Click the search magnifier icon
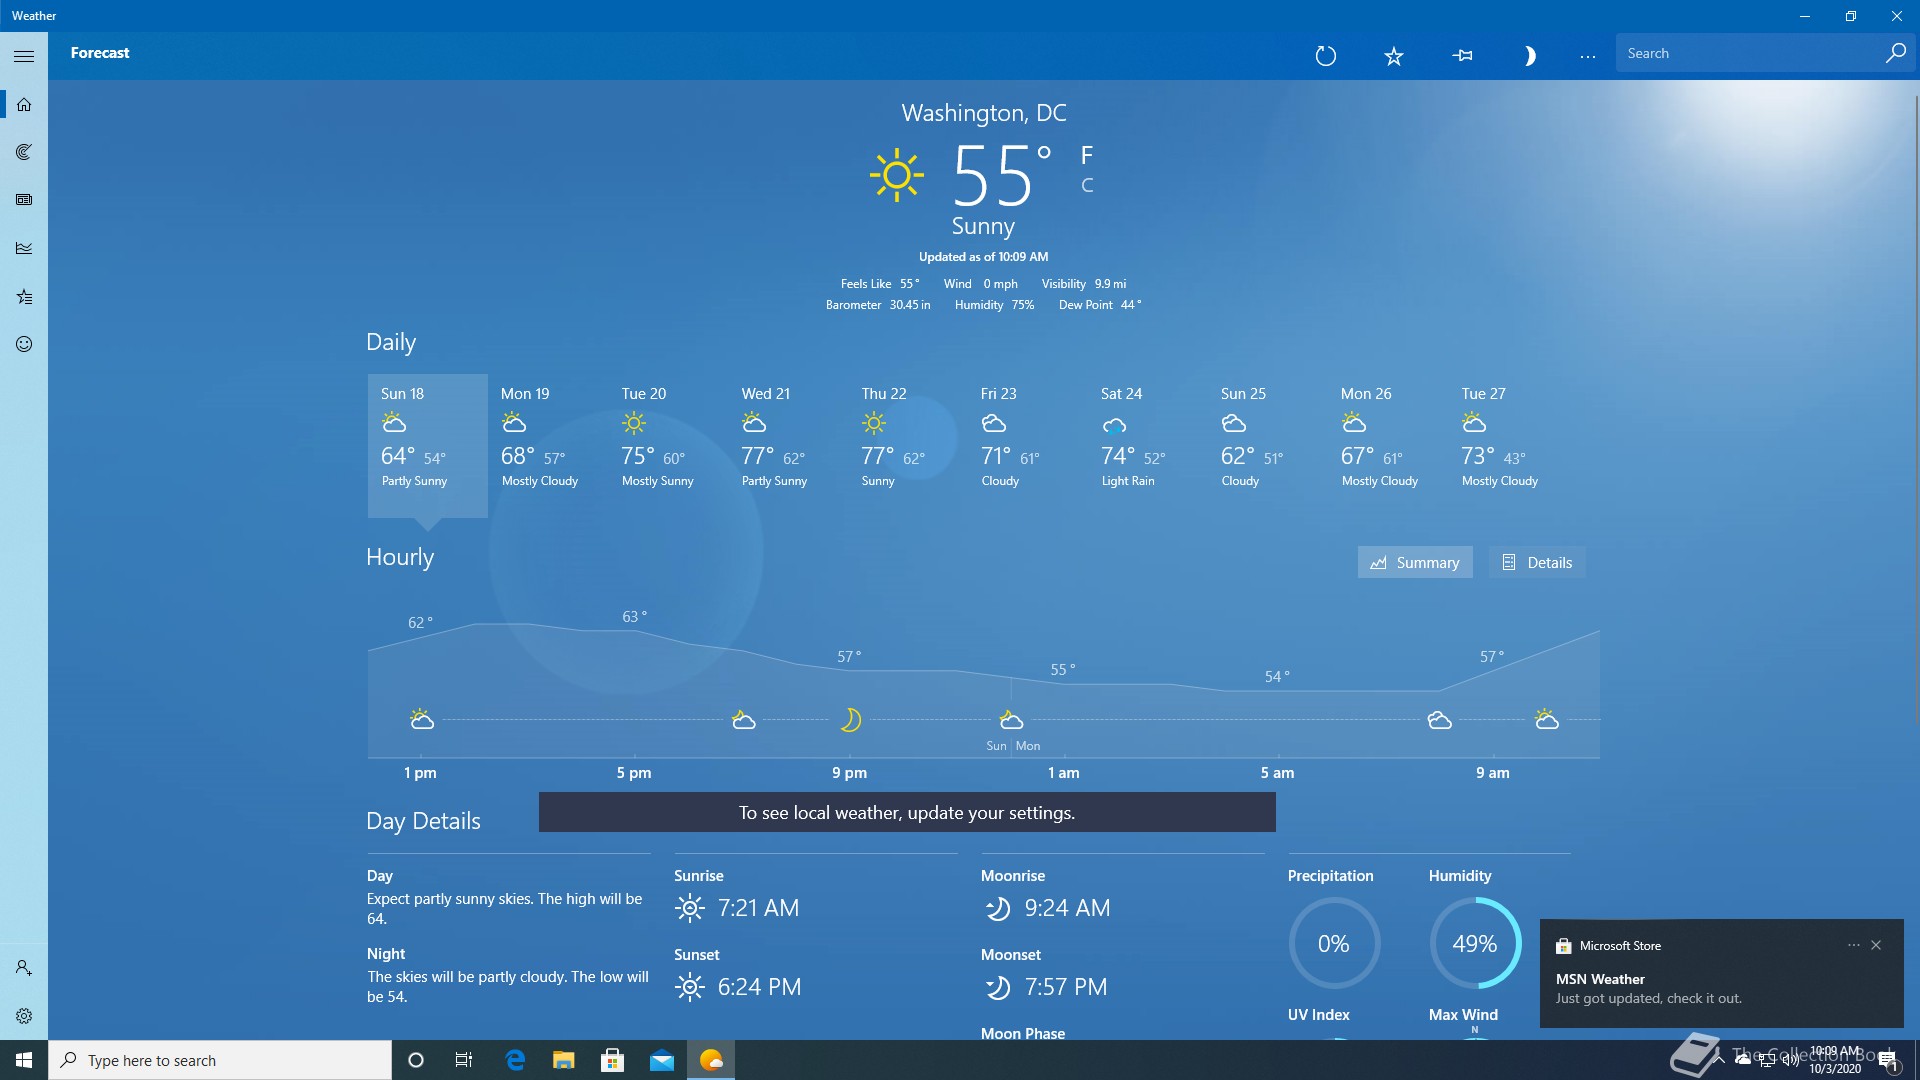Viewport: 1920px width, 1080px height. pos(1895,53)
